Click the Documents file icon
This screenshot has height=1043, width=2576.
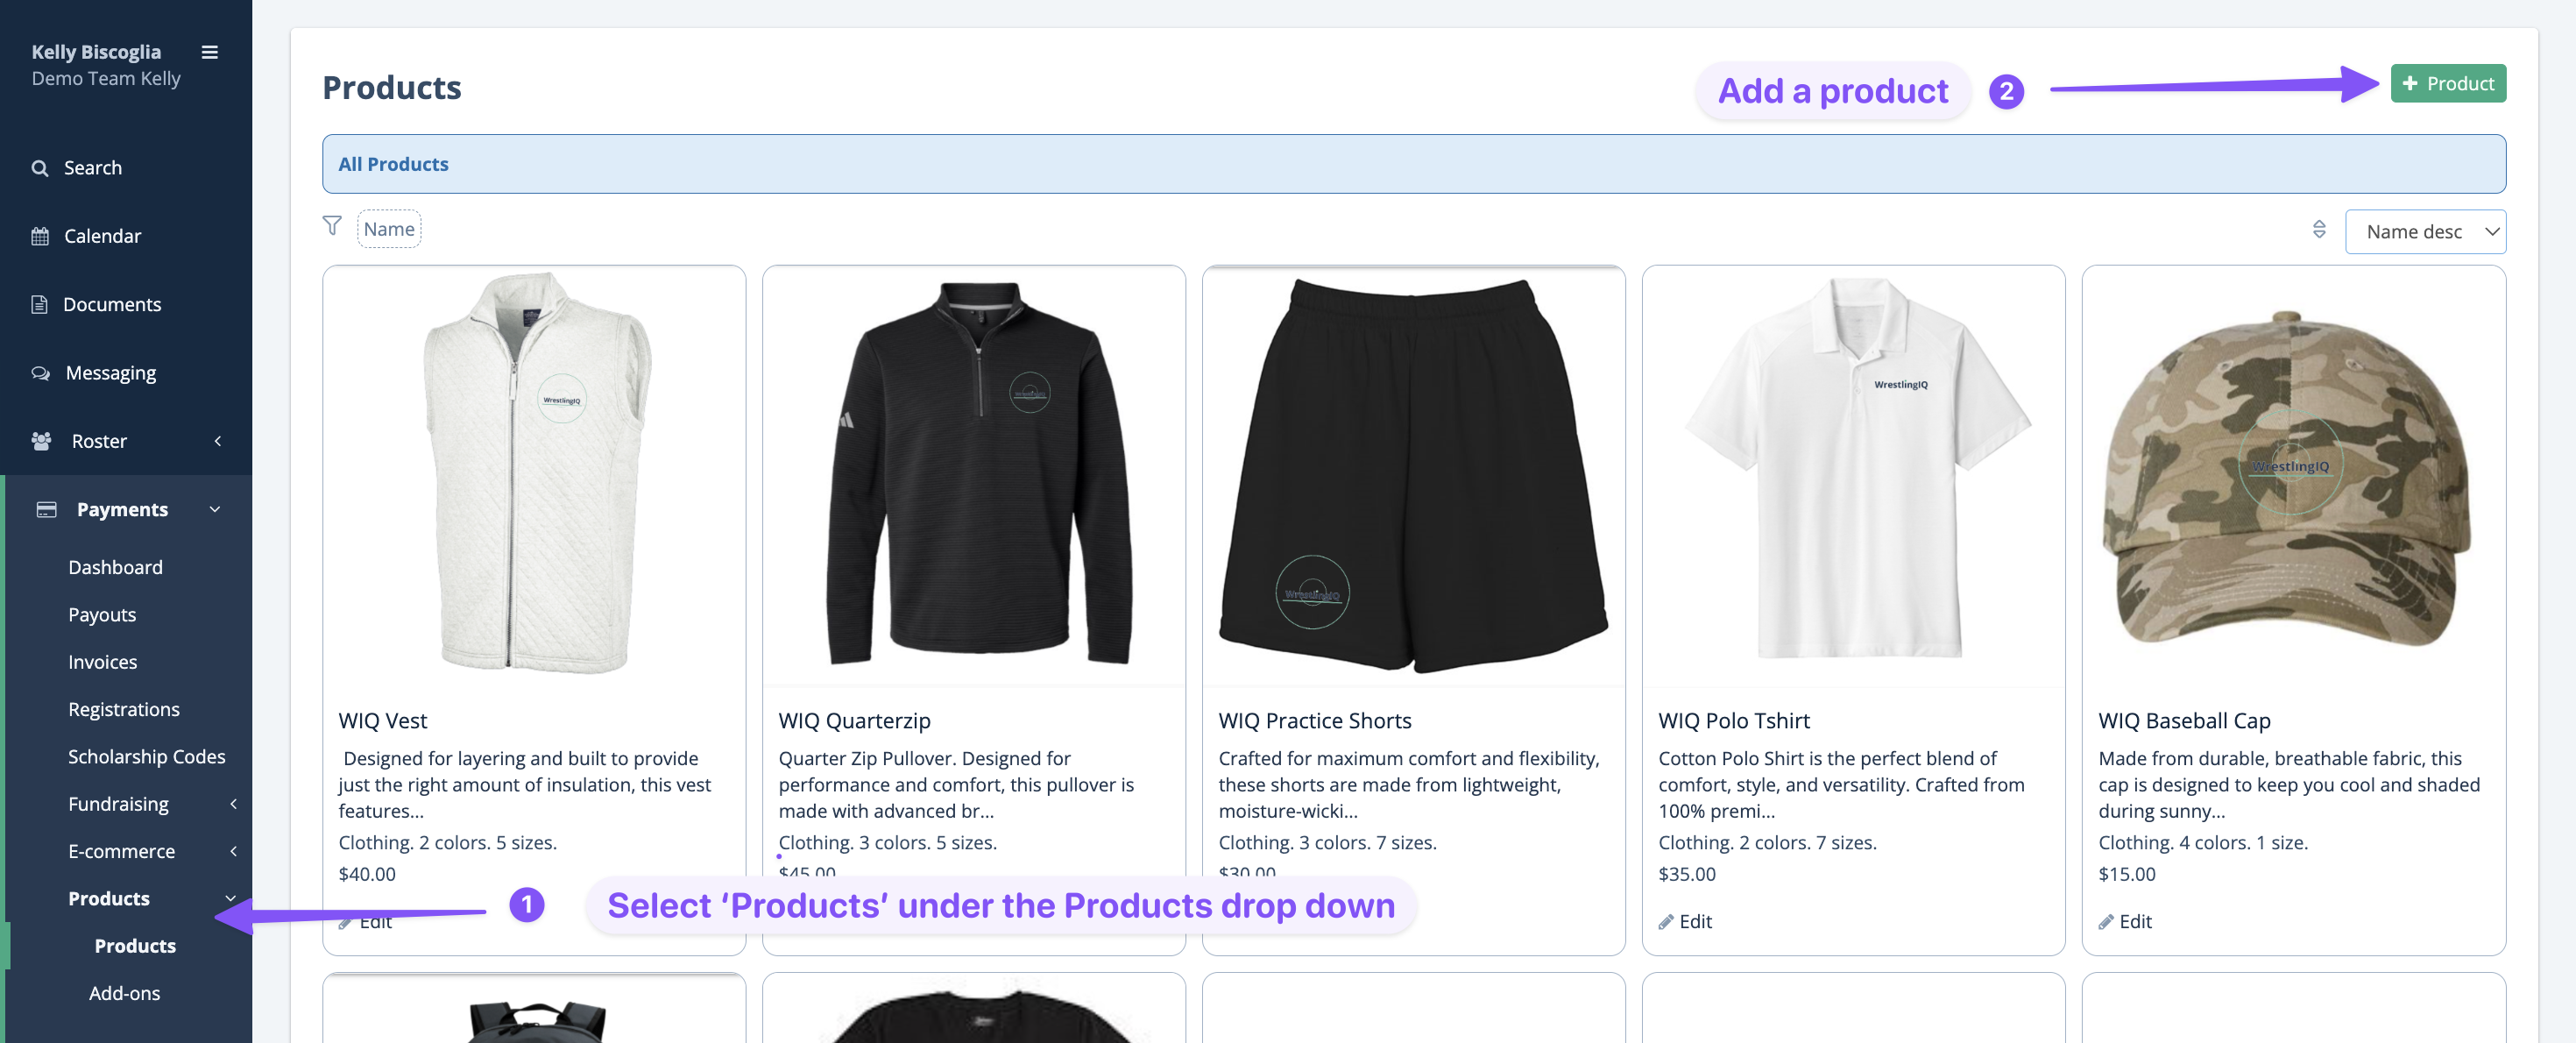39,304
